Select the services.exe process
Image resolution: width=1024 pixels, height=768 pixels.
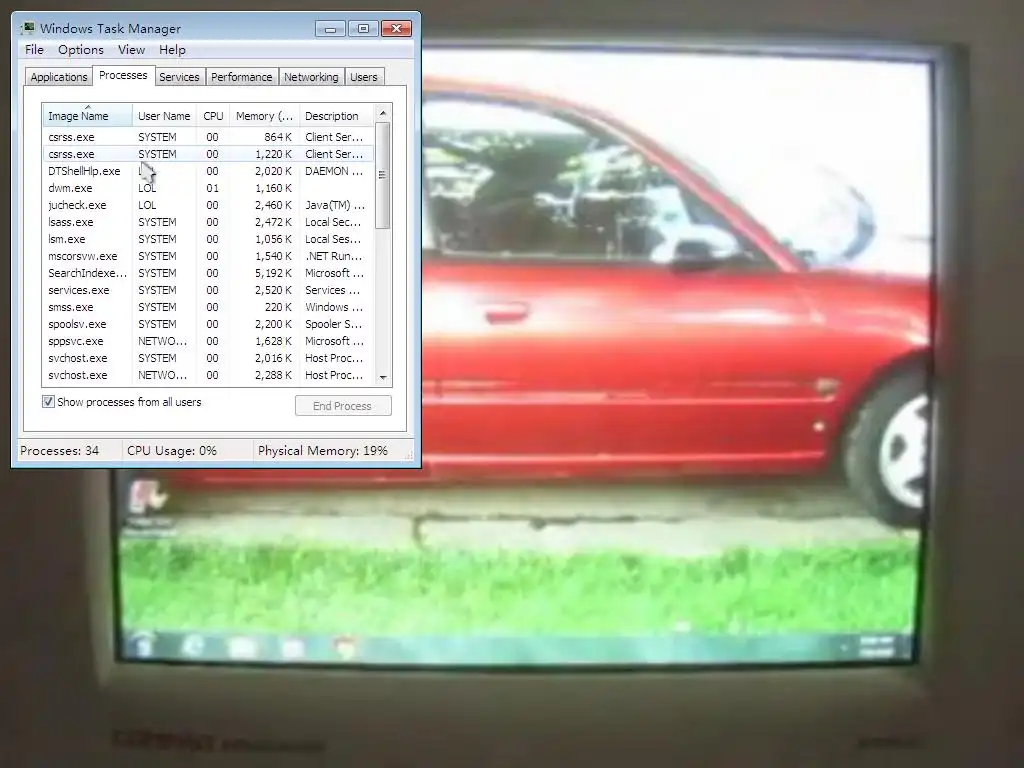(x=208, y=290)
